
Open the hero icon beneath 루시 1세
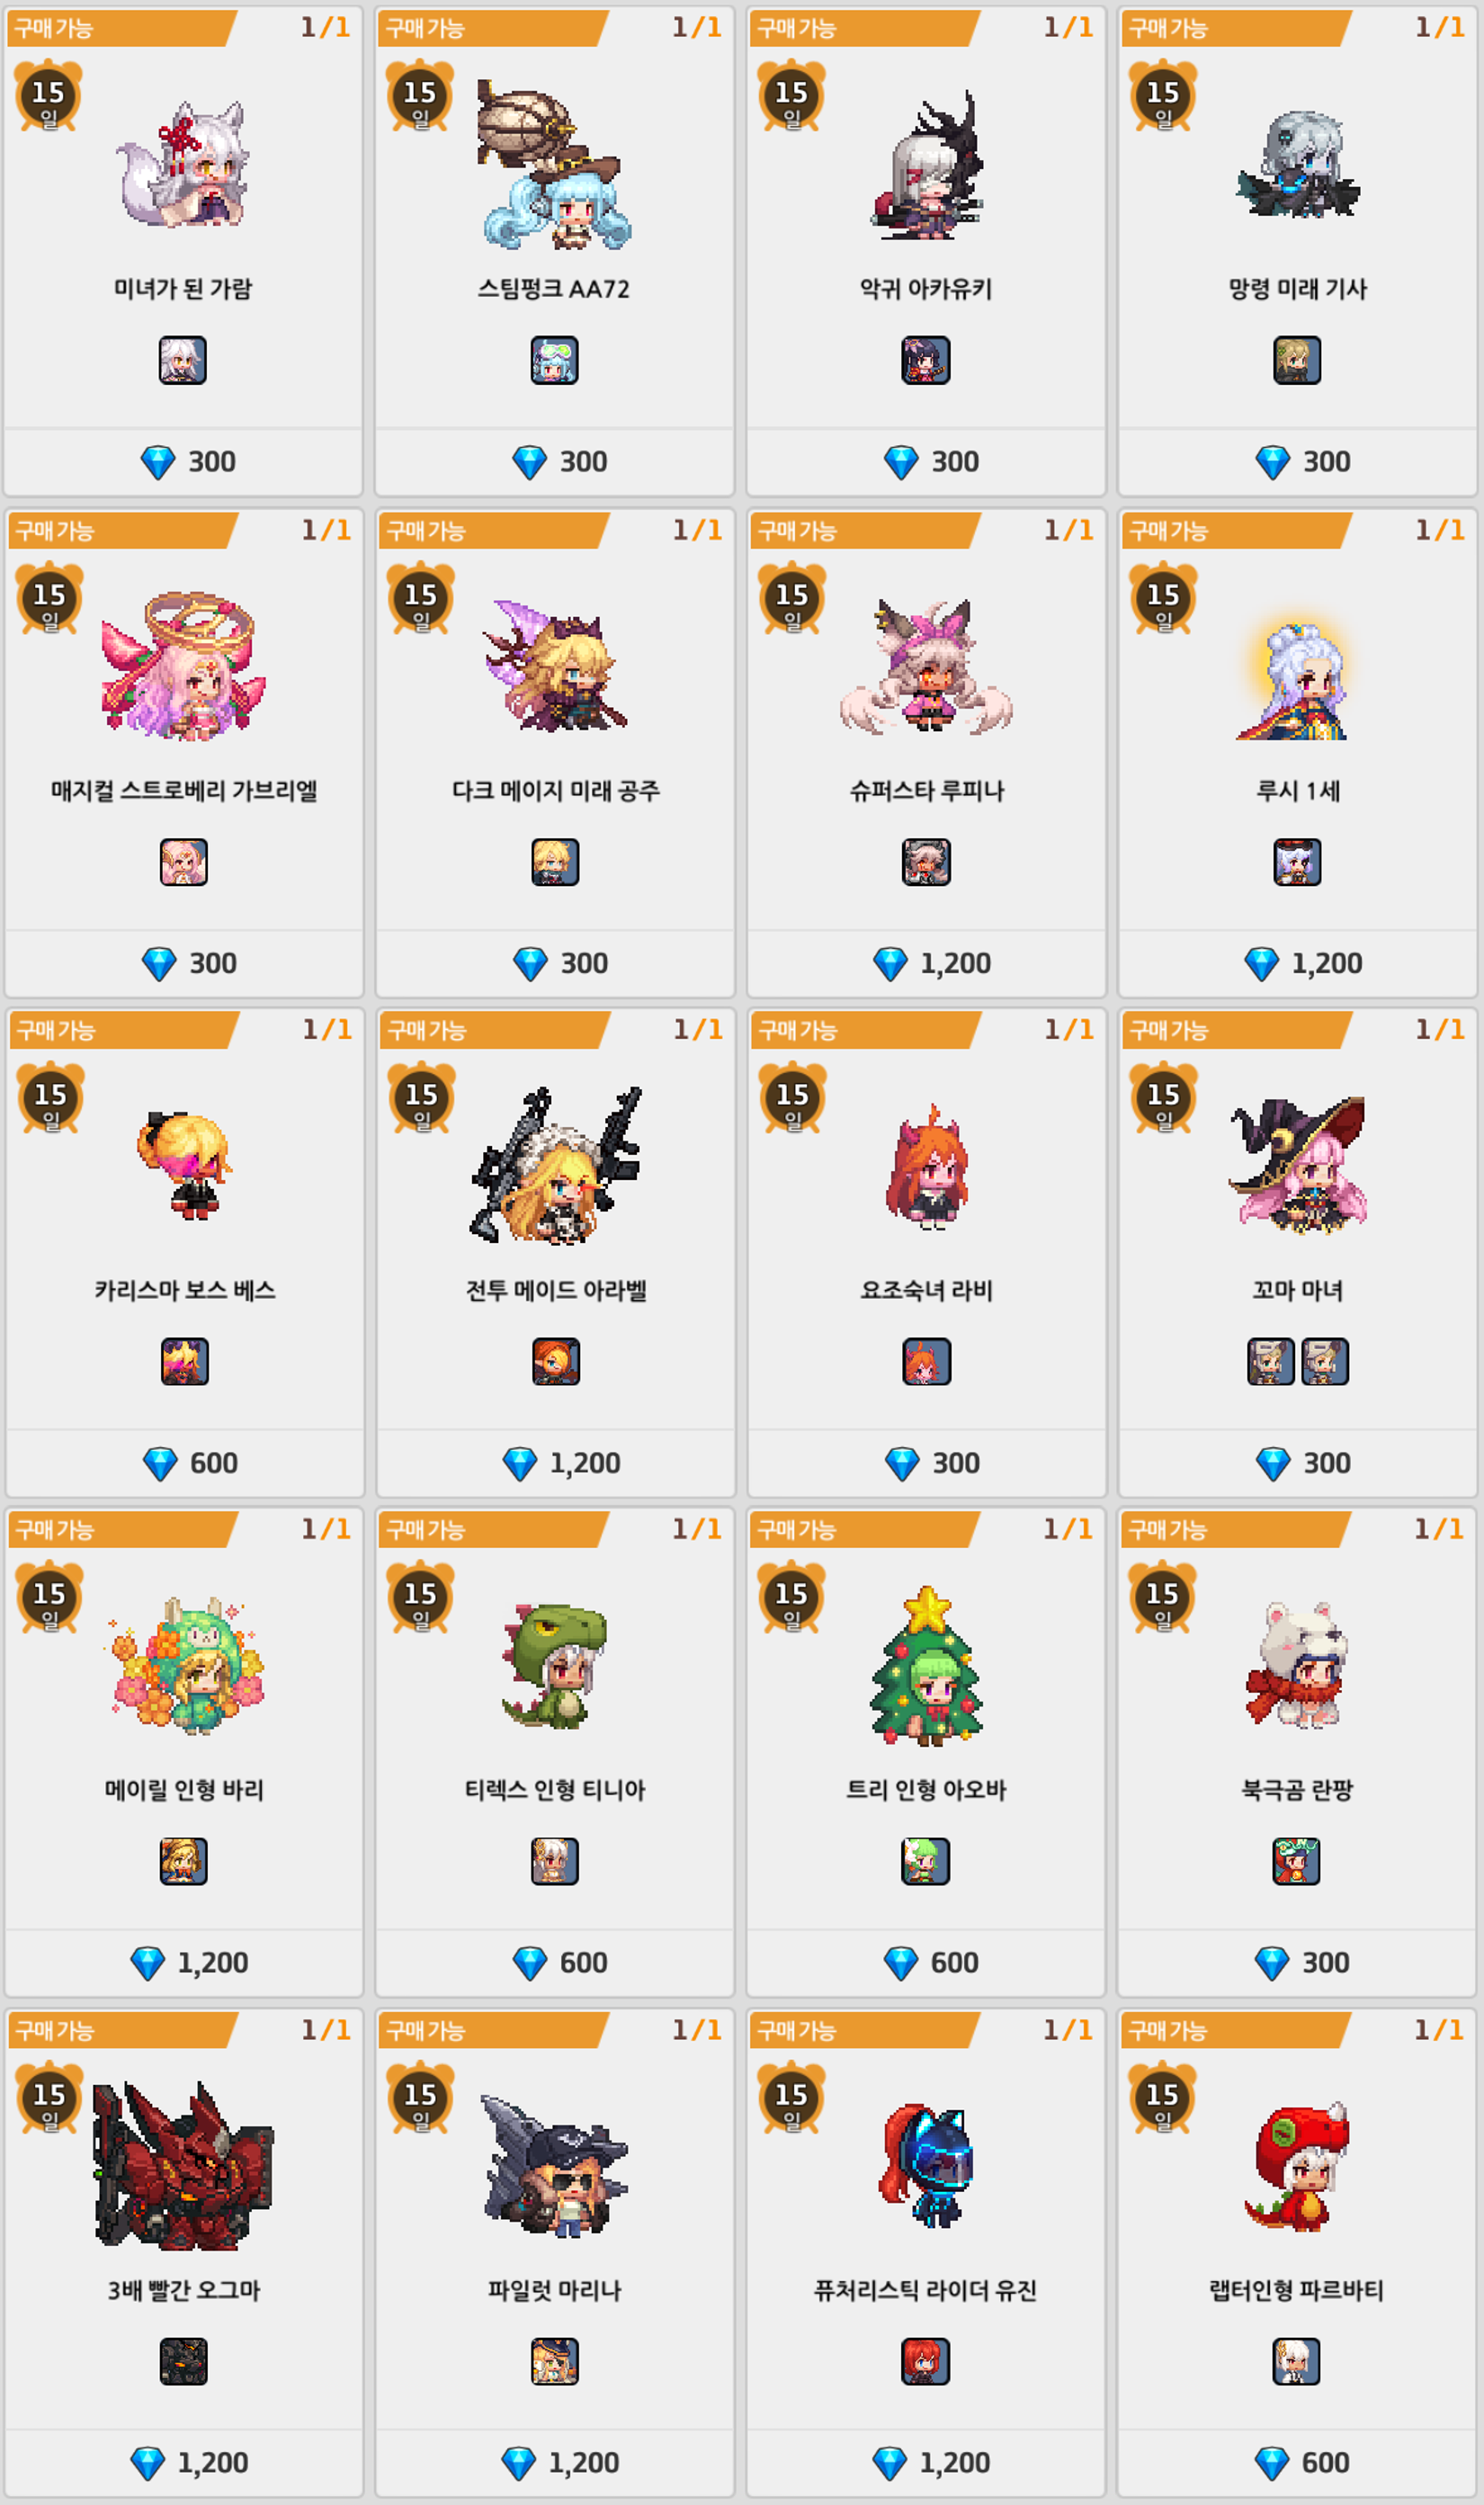pos(1297,862)
